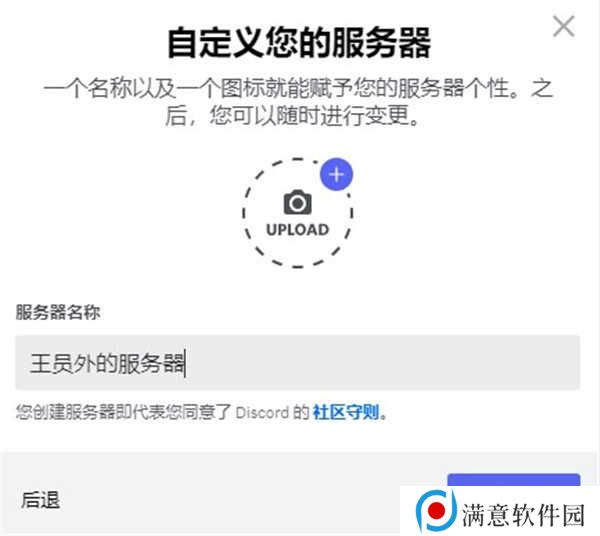The width and height of the screenshot is (600, 536).
Task: Click the blue plus badge on upload circle
Action: click(336, 174)
